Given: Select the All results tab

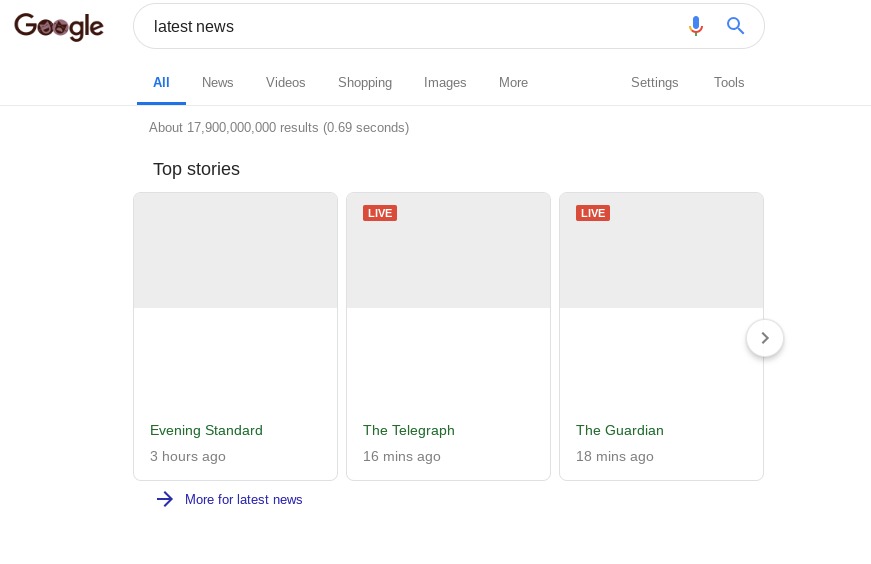Looking at the screenshot, I should (161, 83).
